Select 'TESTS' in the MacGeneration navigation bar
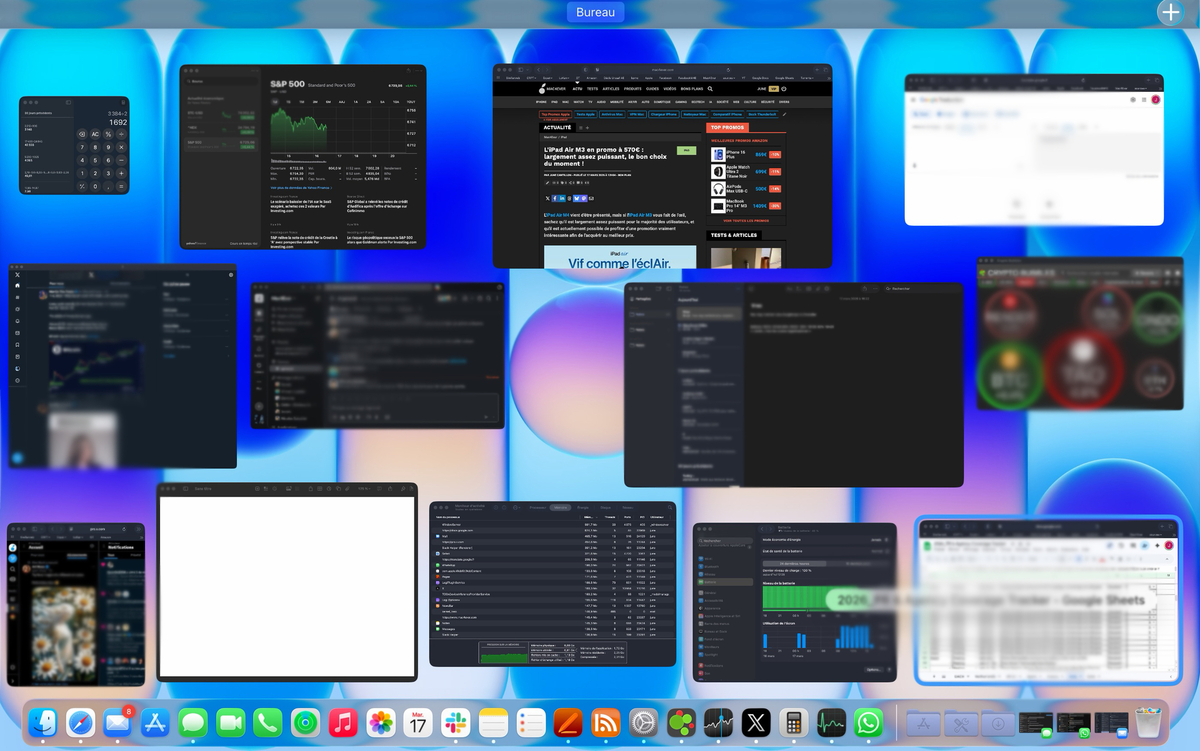 click(x=592, y=89)
